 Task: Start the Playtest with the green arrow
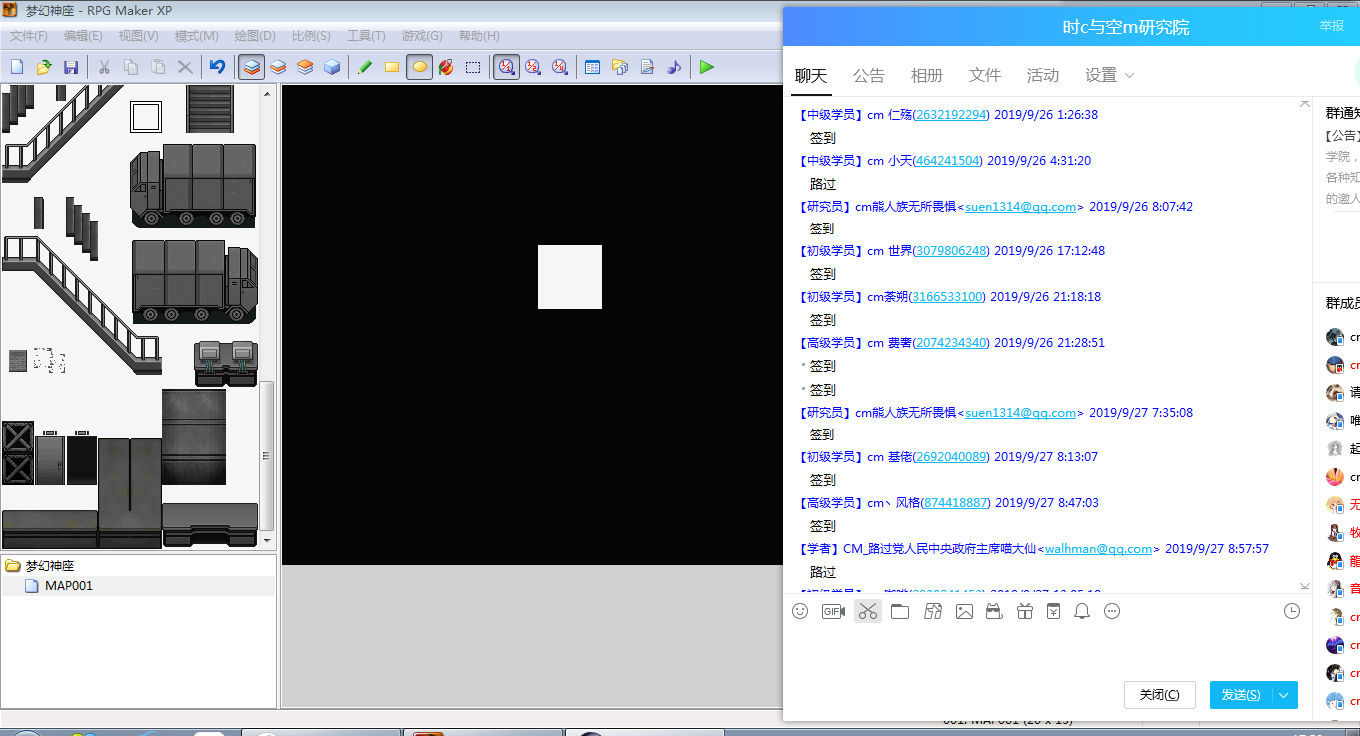click(707, 67)
